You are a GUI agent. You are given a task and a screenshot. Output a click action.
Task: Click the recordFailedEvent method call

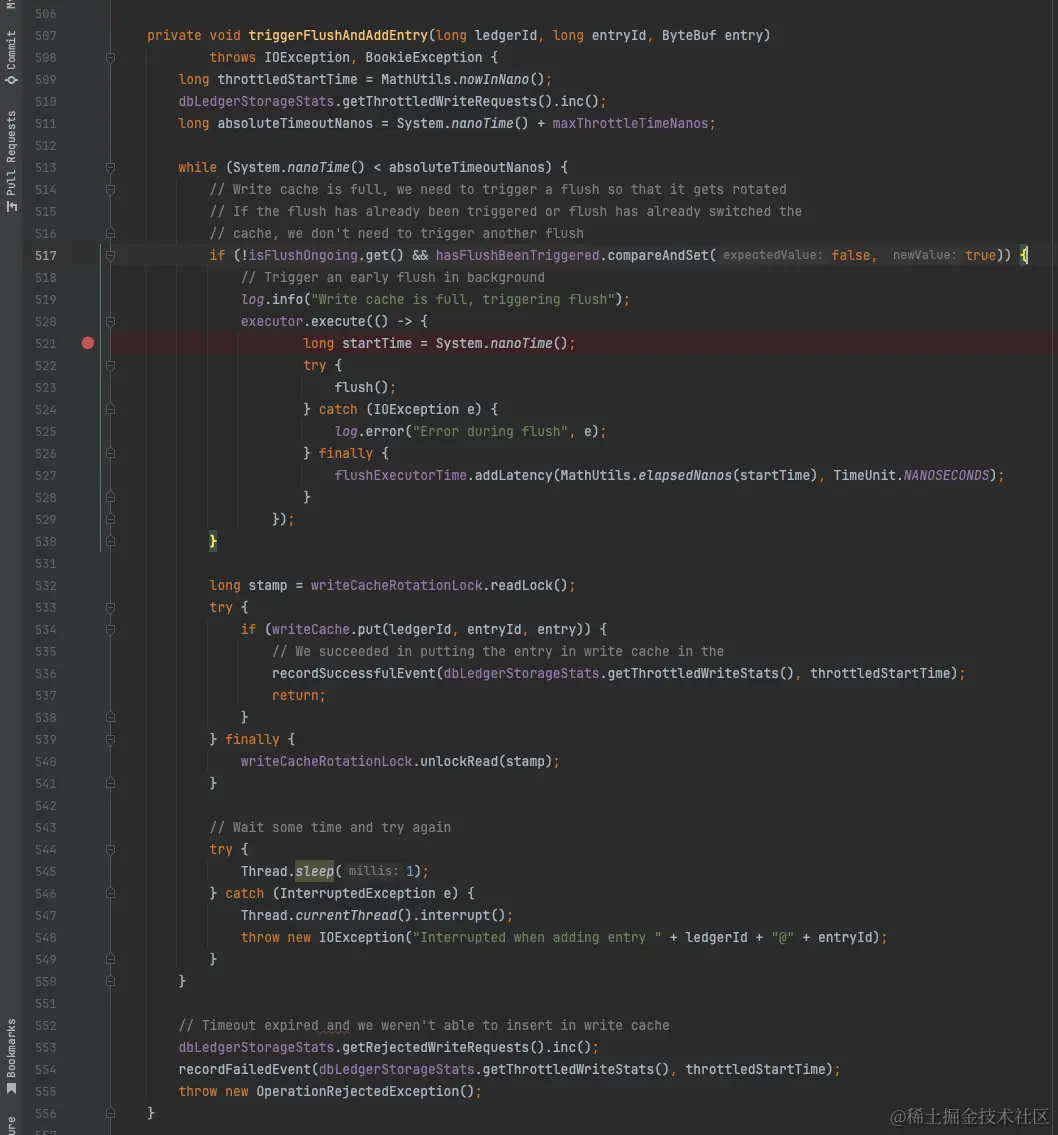click(x=245, y=1070)
